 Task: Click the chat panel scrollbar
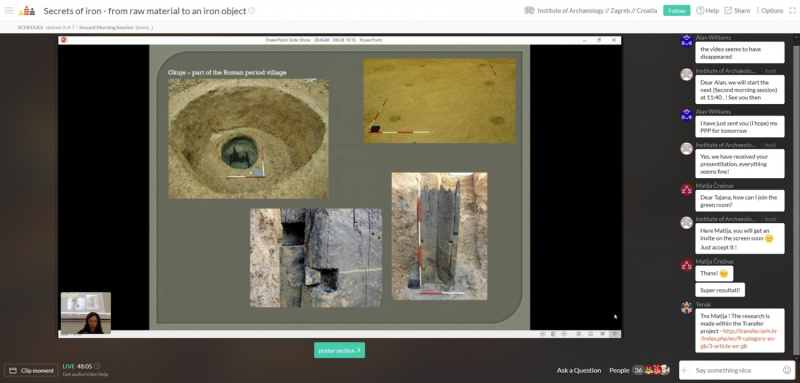(795, 199)
